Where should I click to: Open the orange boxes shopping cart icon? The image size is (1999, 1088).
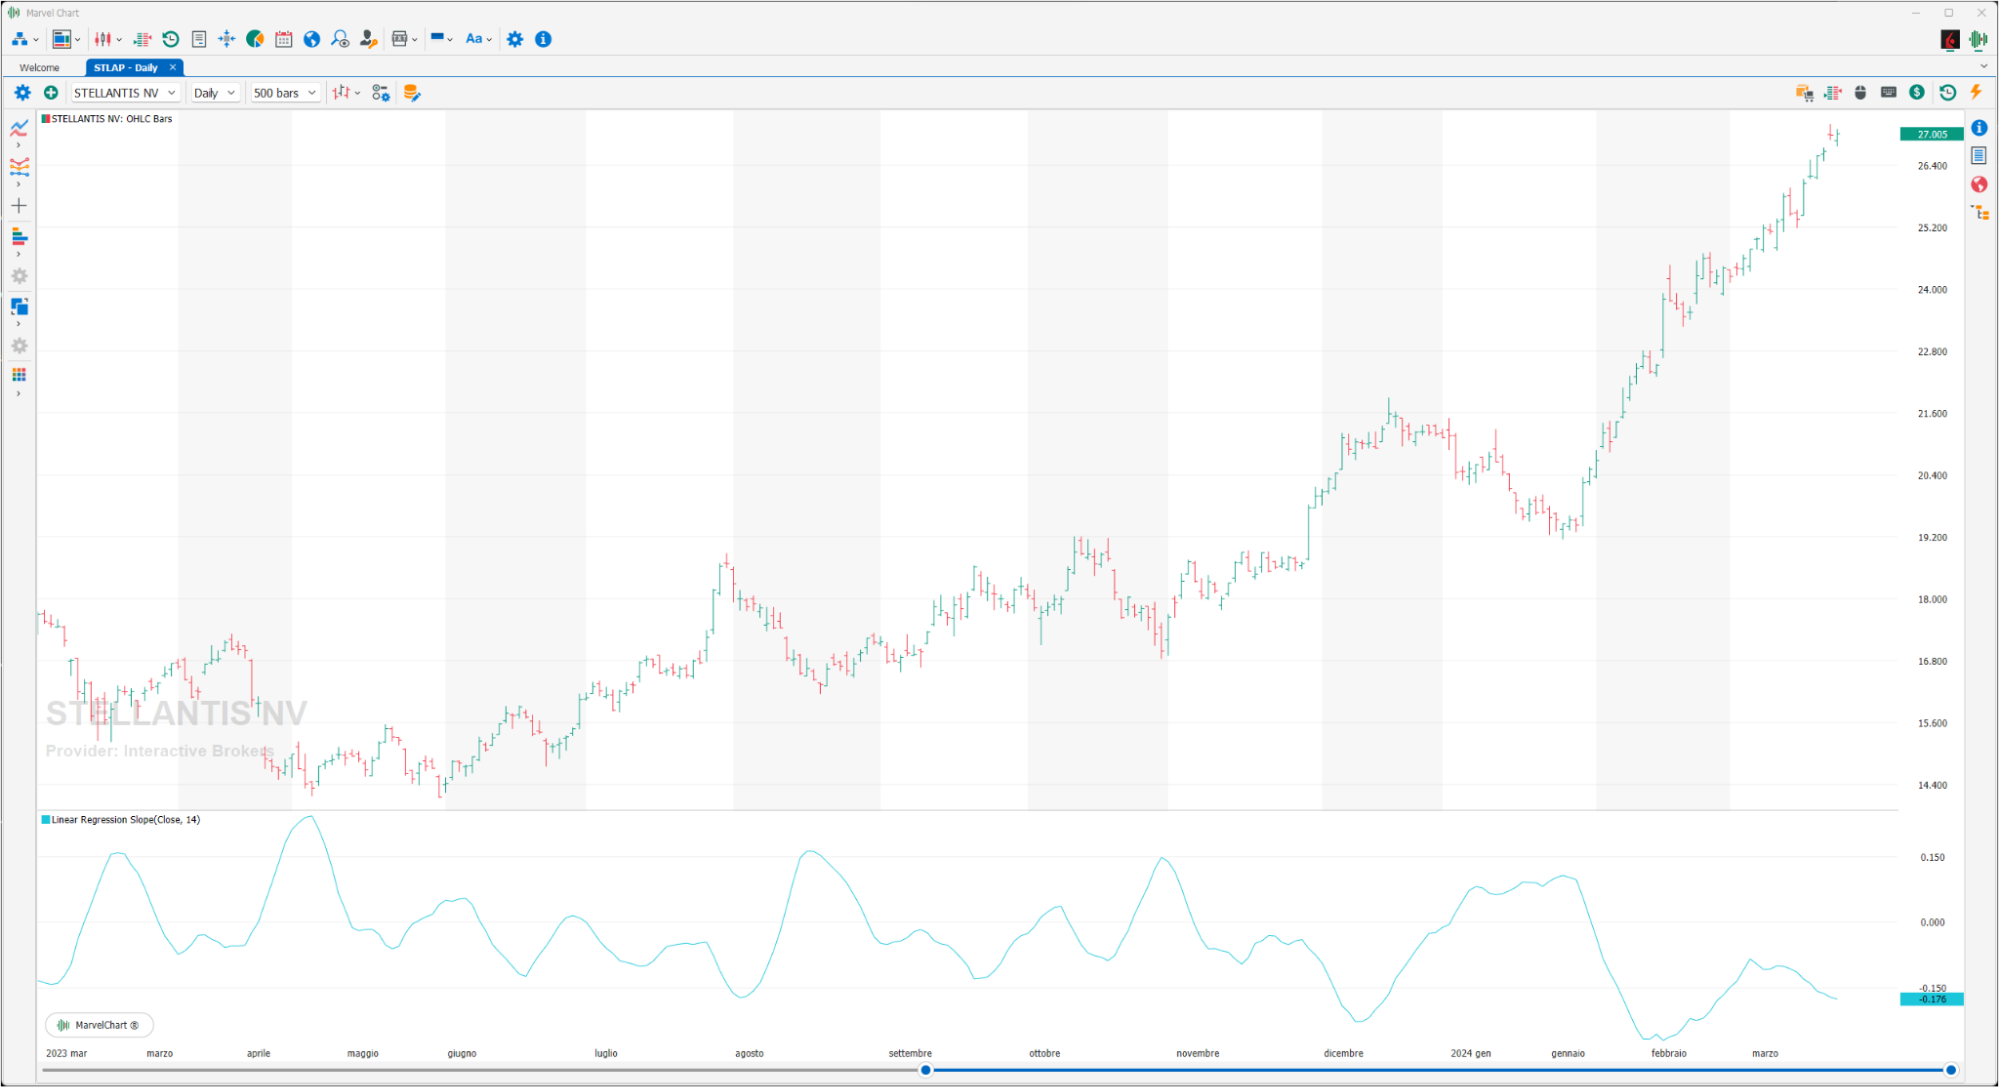pyautogui.click(x=1804, y=92)
